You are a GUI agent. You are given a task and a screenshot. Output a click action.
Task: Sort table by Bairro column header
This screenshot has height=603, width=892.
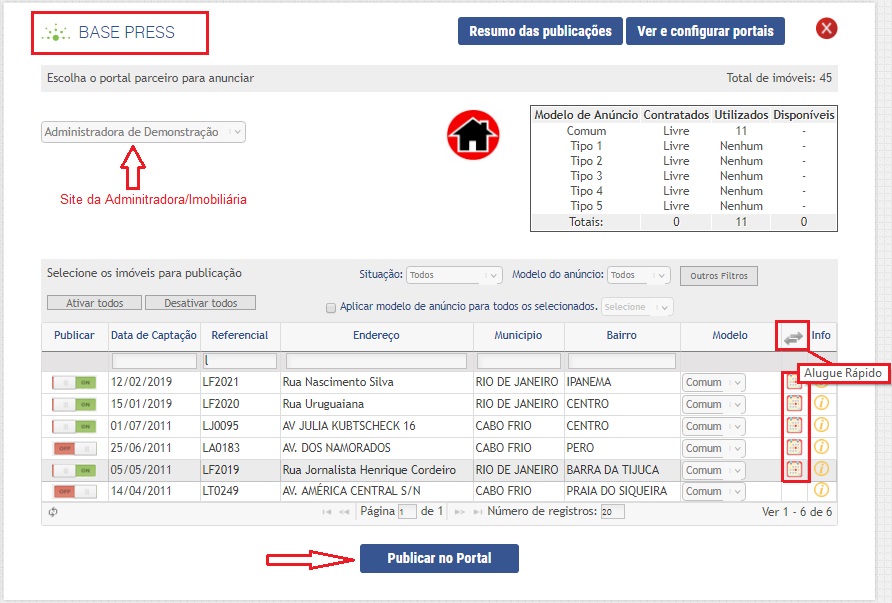point(621,336)
